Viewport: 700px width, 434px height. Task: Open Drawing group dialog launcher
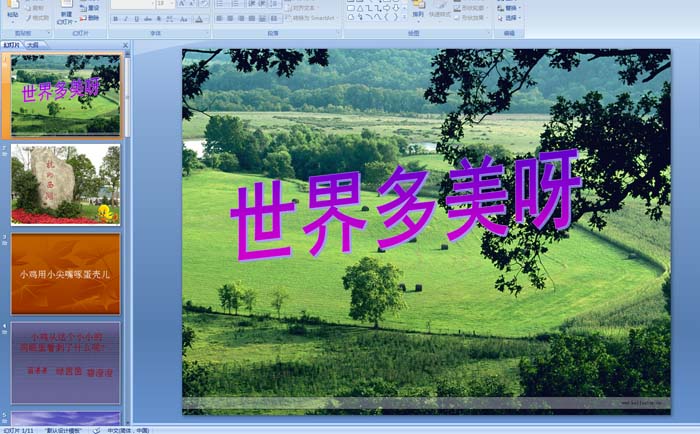(x=489, y=33)
